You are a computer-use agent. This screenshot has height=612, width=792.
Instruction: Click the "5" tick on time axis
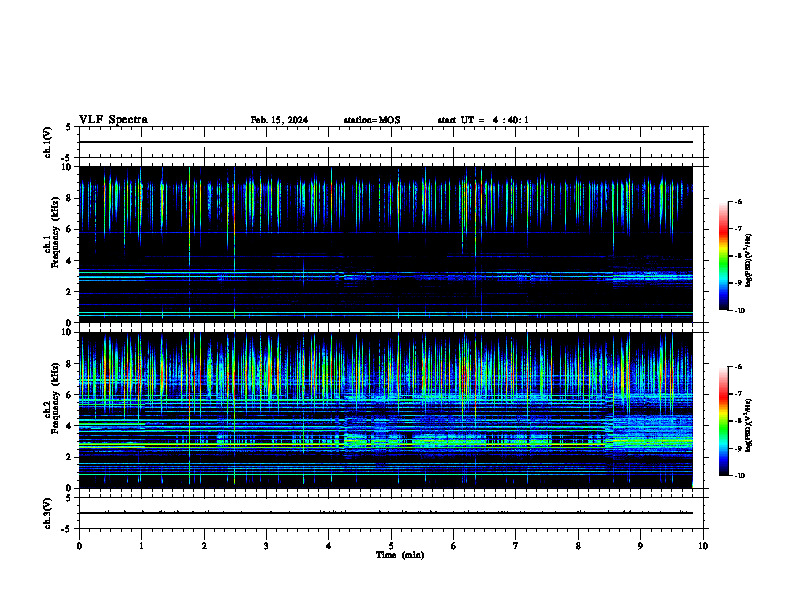tap(391, 546)
